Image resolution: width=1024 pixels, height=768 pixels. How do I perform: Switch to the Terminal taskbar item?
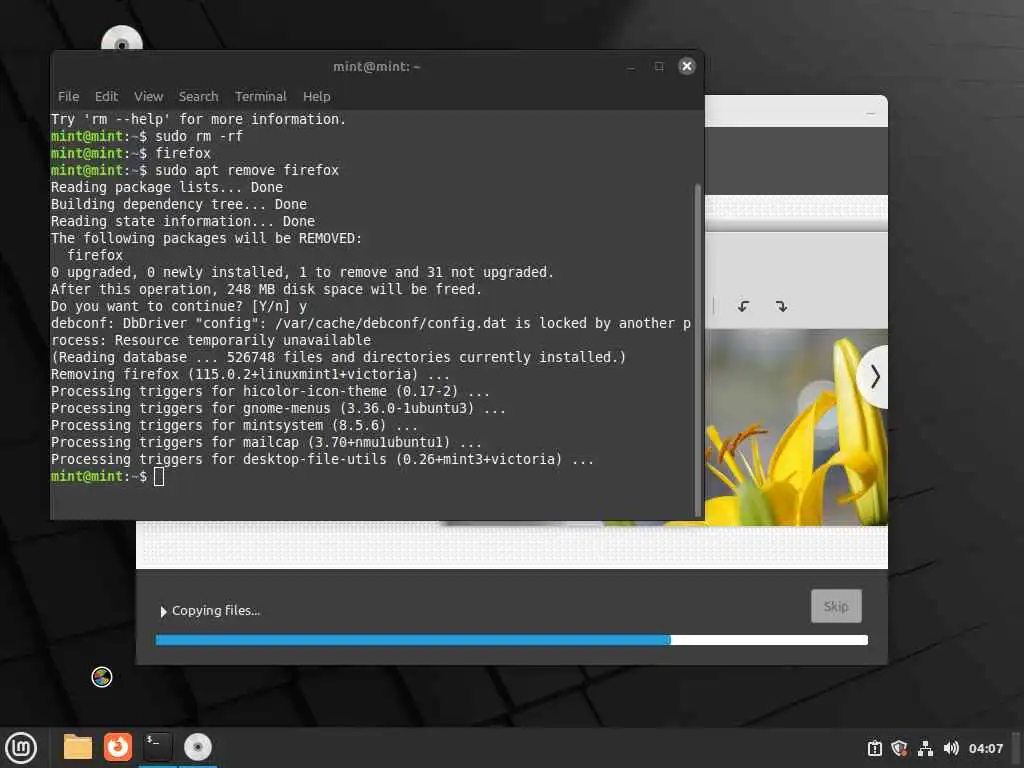157,747
